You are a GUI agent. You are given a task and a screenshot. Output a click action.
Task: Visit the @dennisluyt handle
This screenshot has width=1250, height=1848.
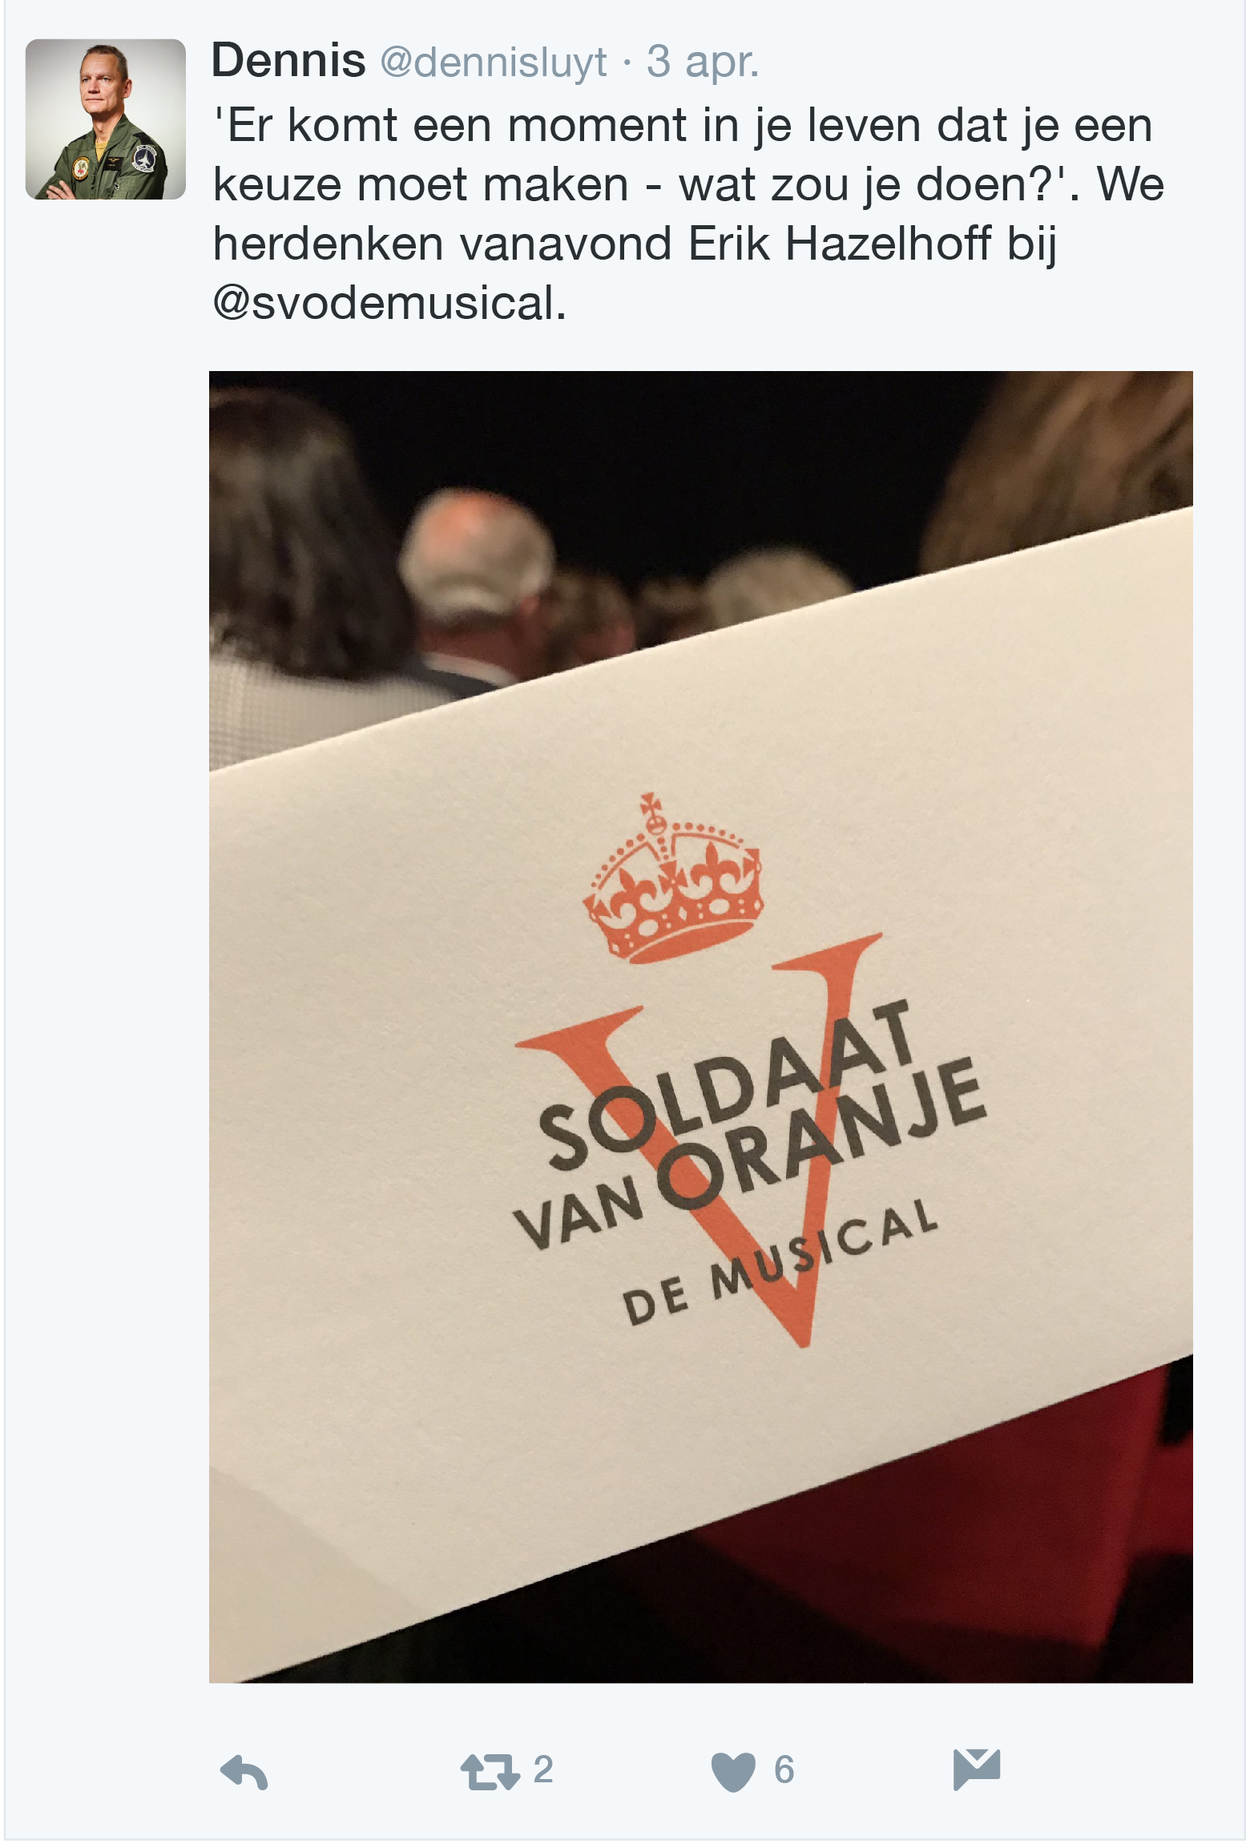point(493,62)
